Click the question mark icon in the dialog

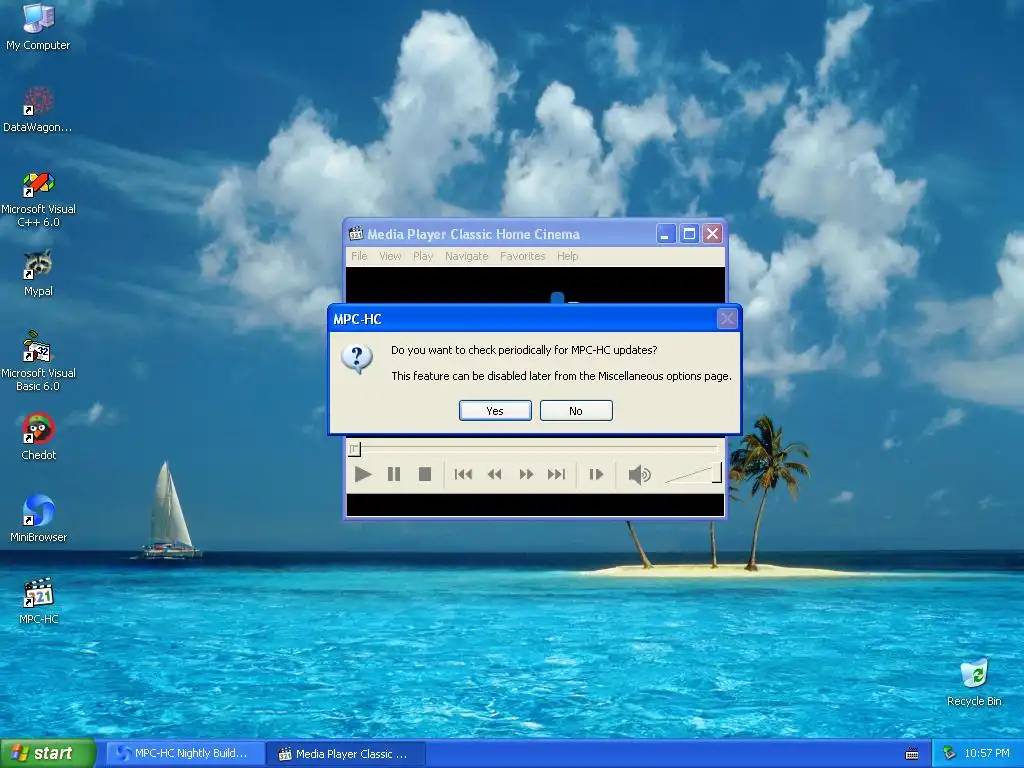click(x=357, y=359)
